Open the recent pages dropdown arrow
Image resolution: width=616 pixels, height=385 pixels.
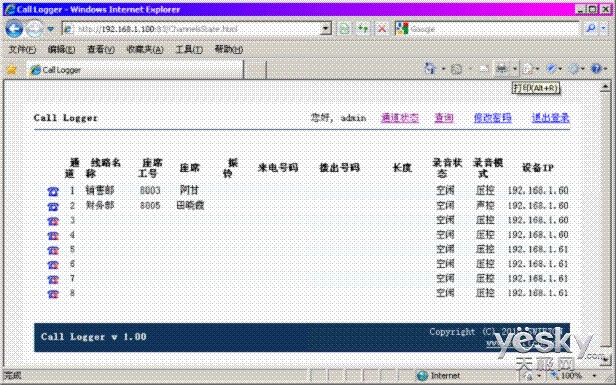tap(51, 29)
